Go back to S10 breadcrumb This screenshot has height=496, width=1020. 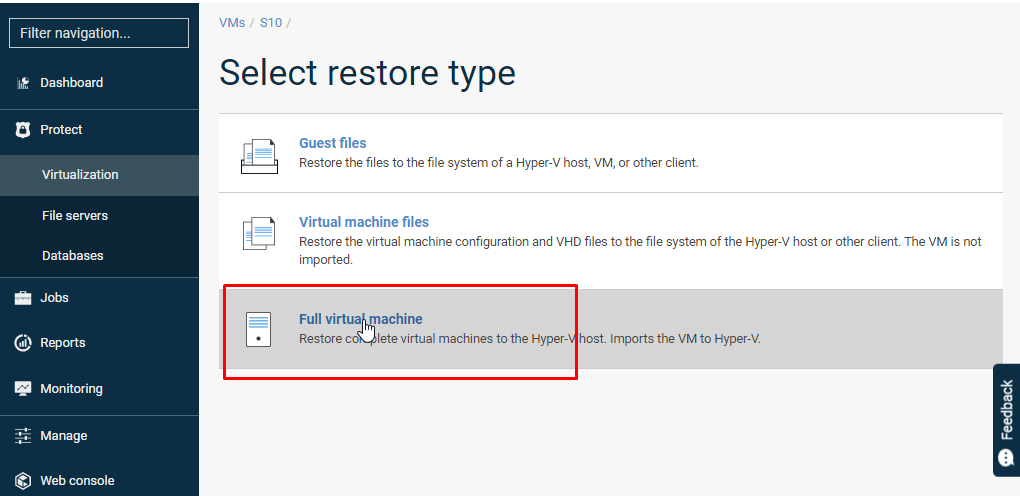coord(271,22)
